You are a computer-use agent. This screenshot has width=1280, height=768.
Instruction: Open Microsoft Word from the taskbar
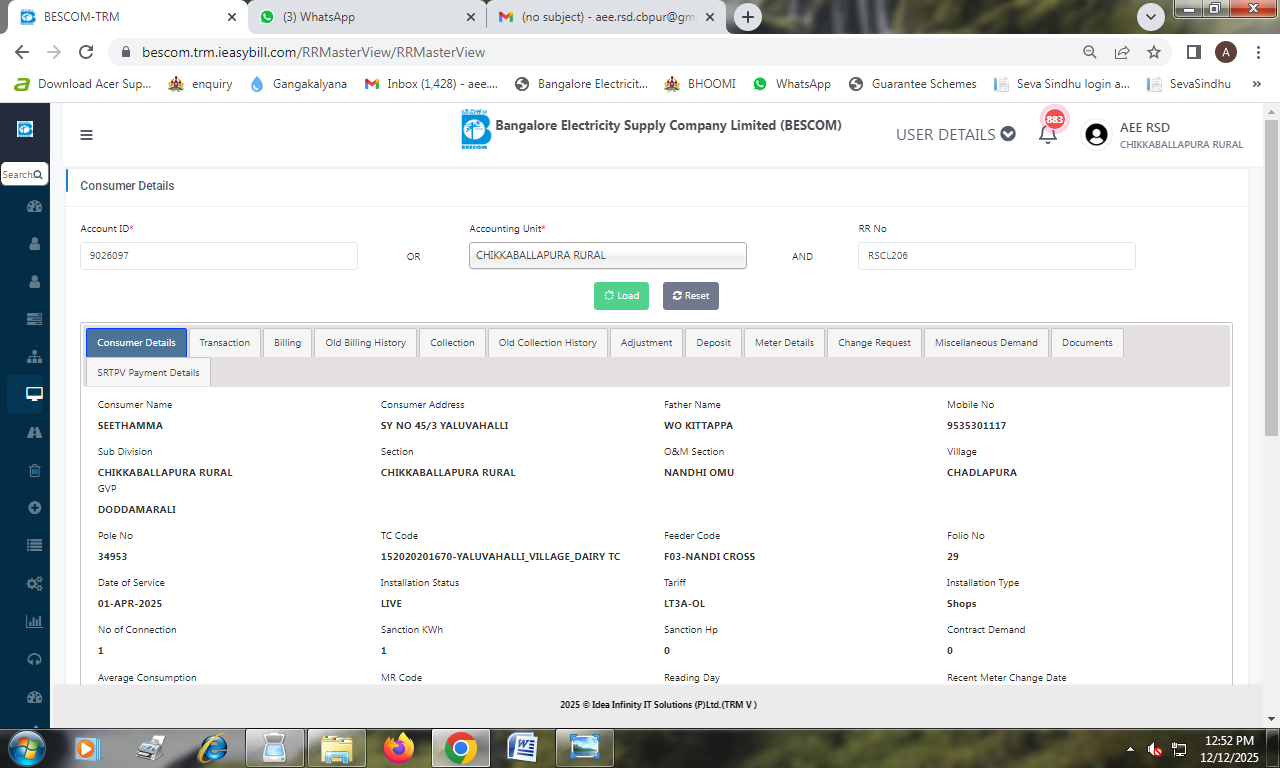pos(523,747)
